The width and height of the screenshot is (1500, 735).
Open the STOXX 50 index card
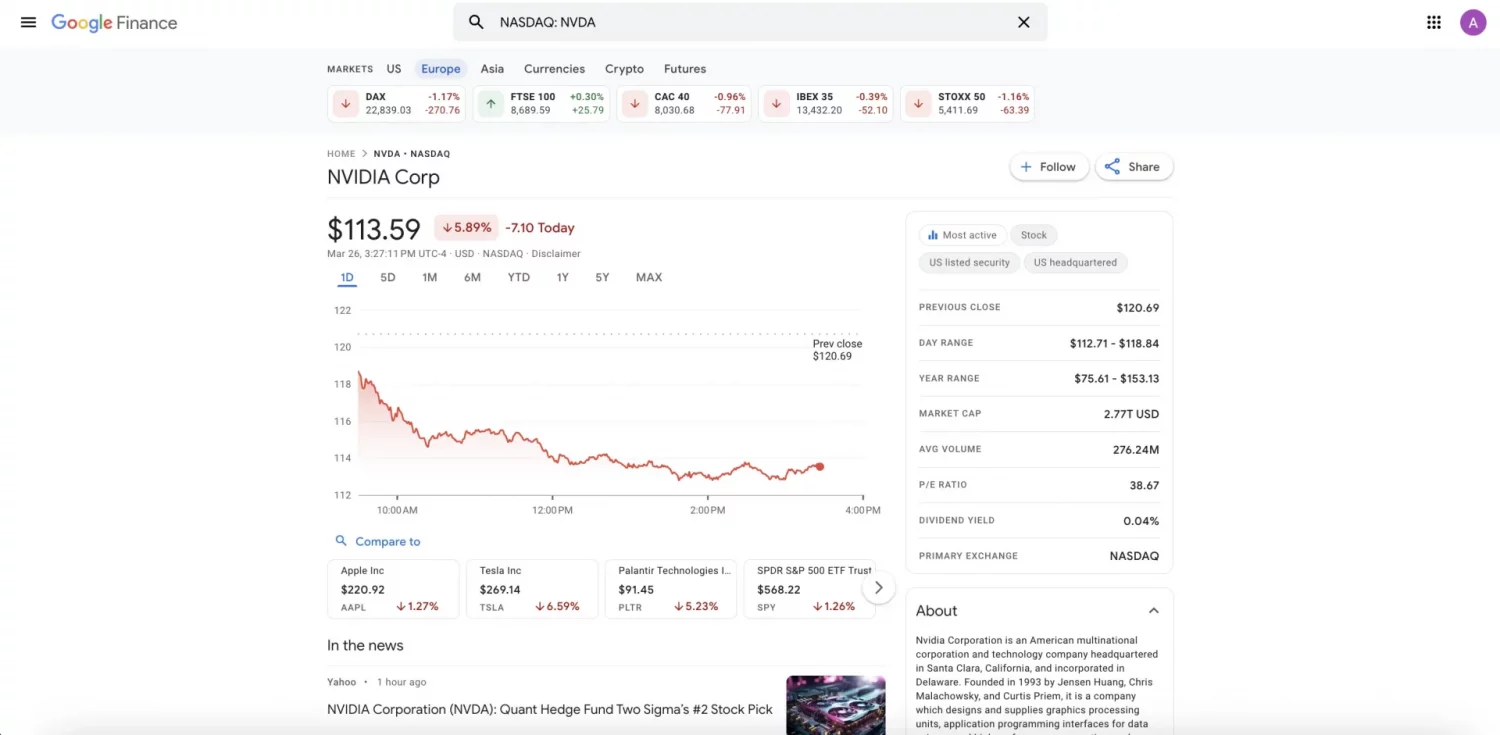tap(968, 104)
